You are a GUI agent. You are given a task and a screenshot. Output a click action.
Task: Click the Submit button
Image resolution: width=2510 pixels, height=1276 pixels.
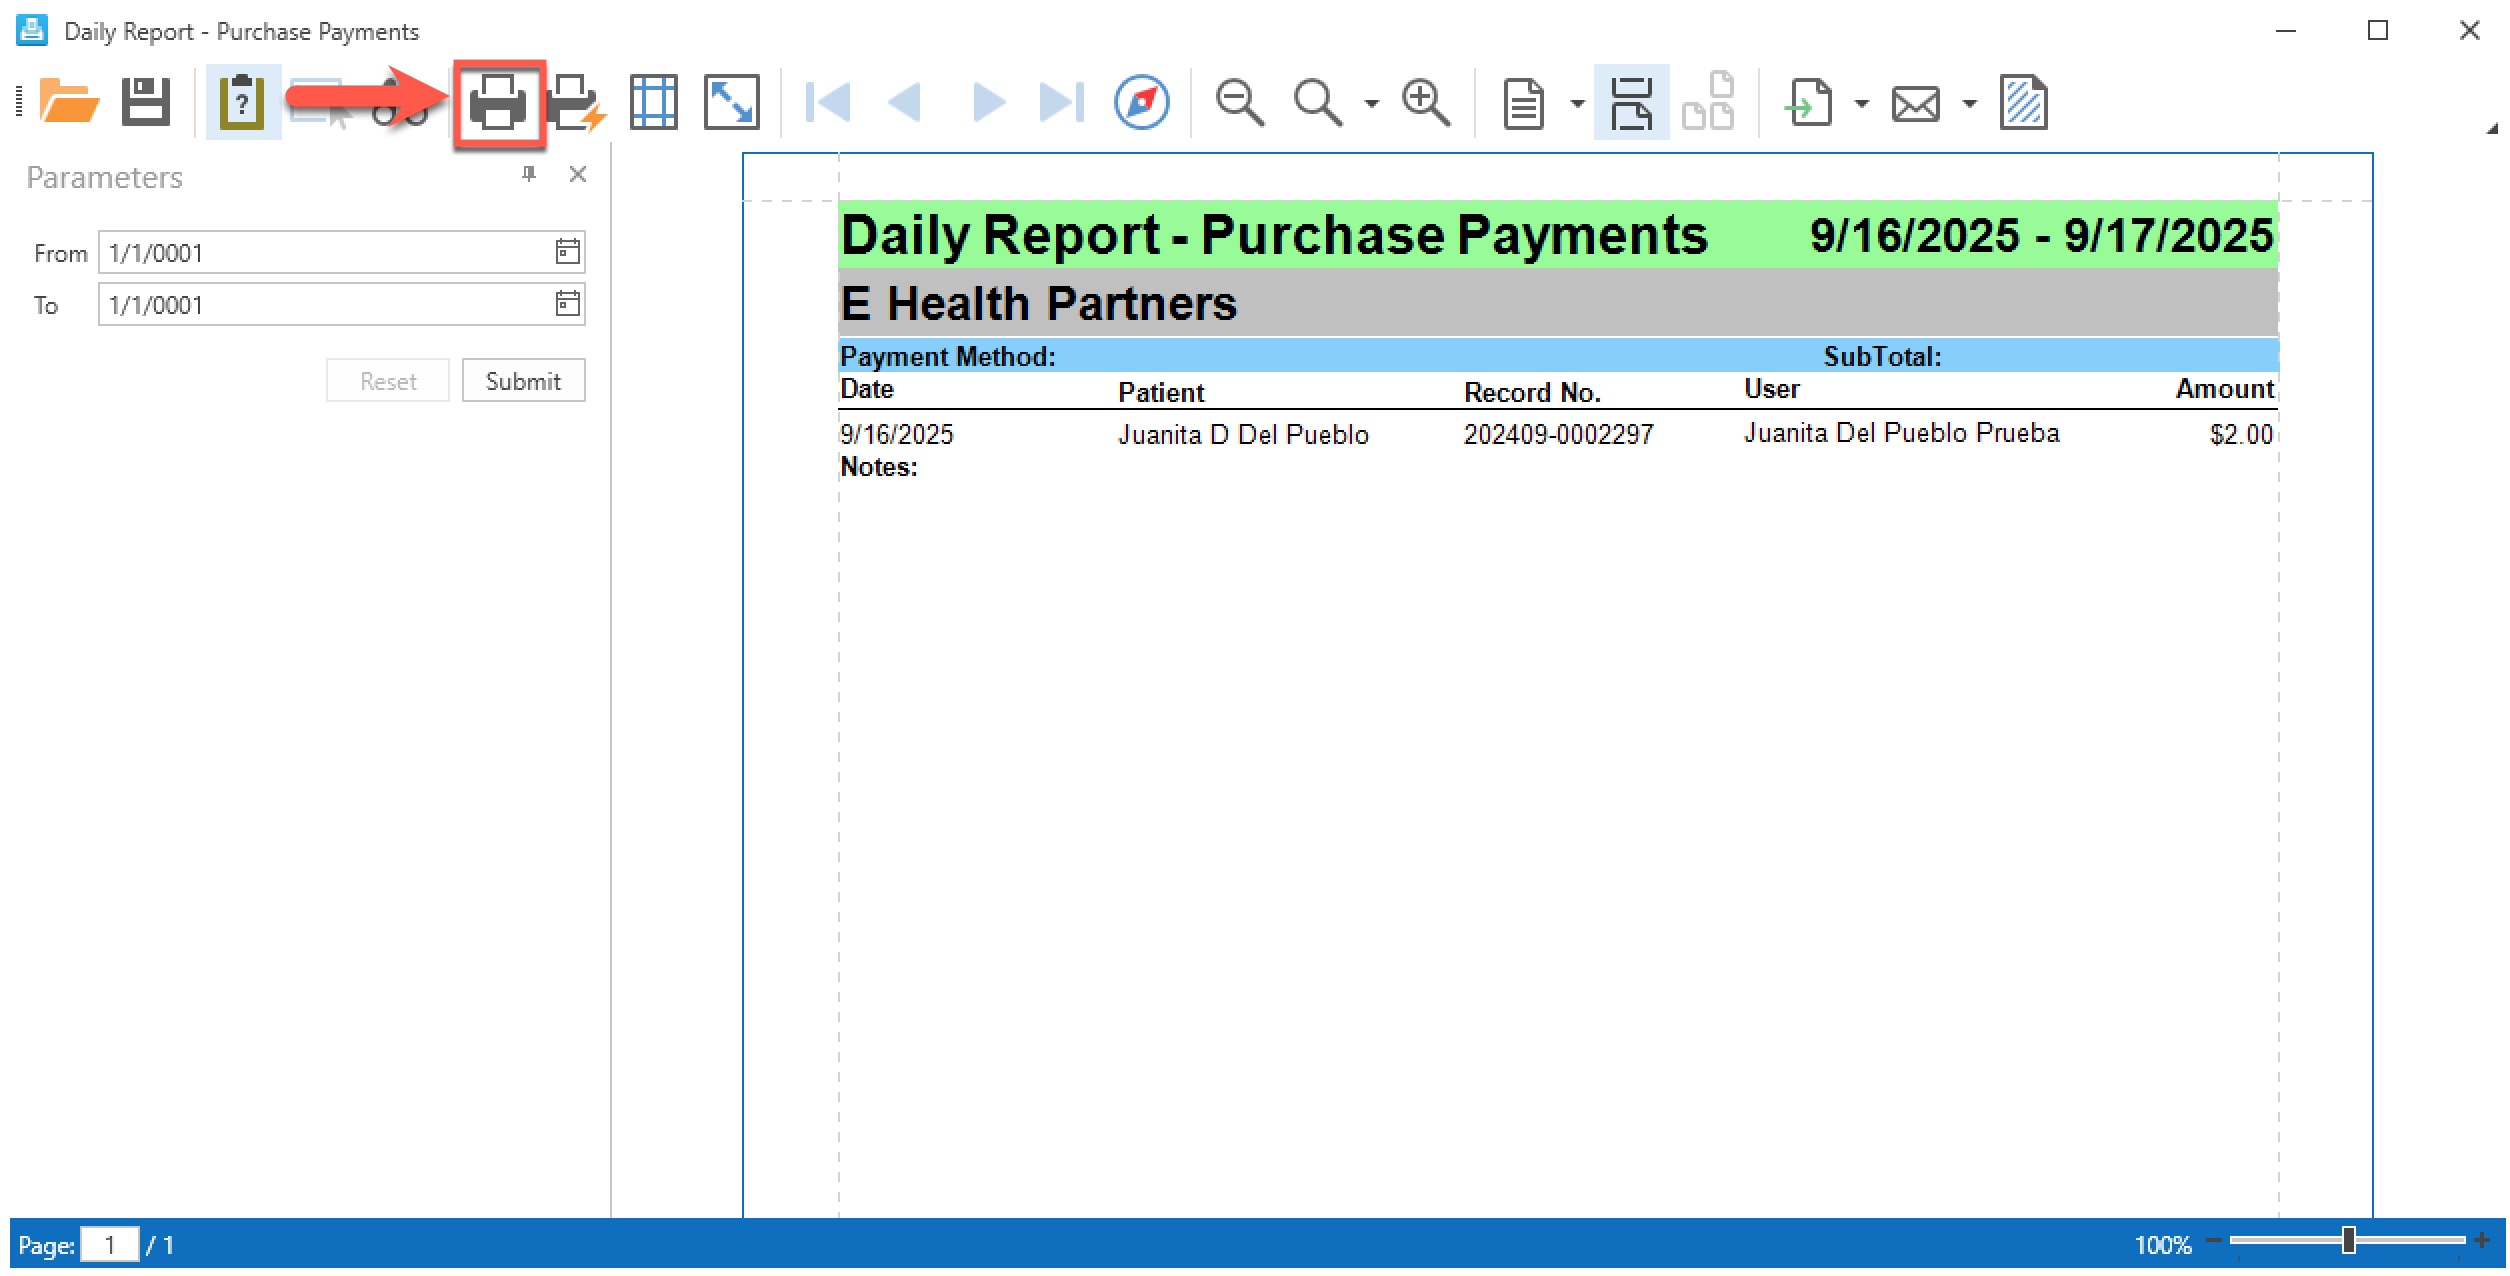(523, 381)
